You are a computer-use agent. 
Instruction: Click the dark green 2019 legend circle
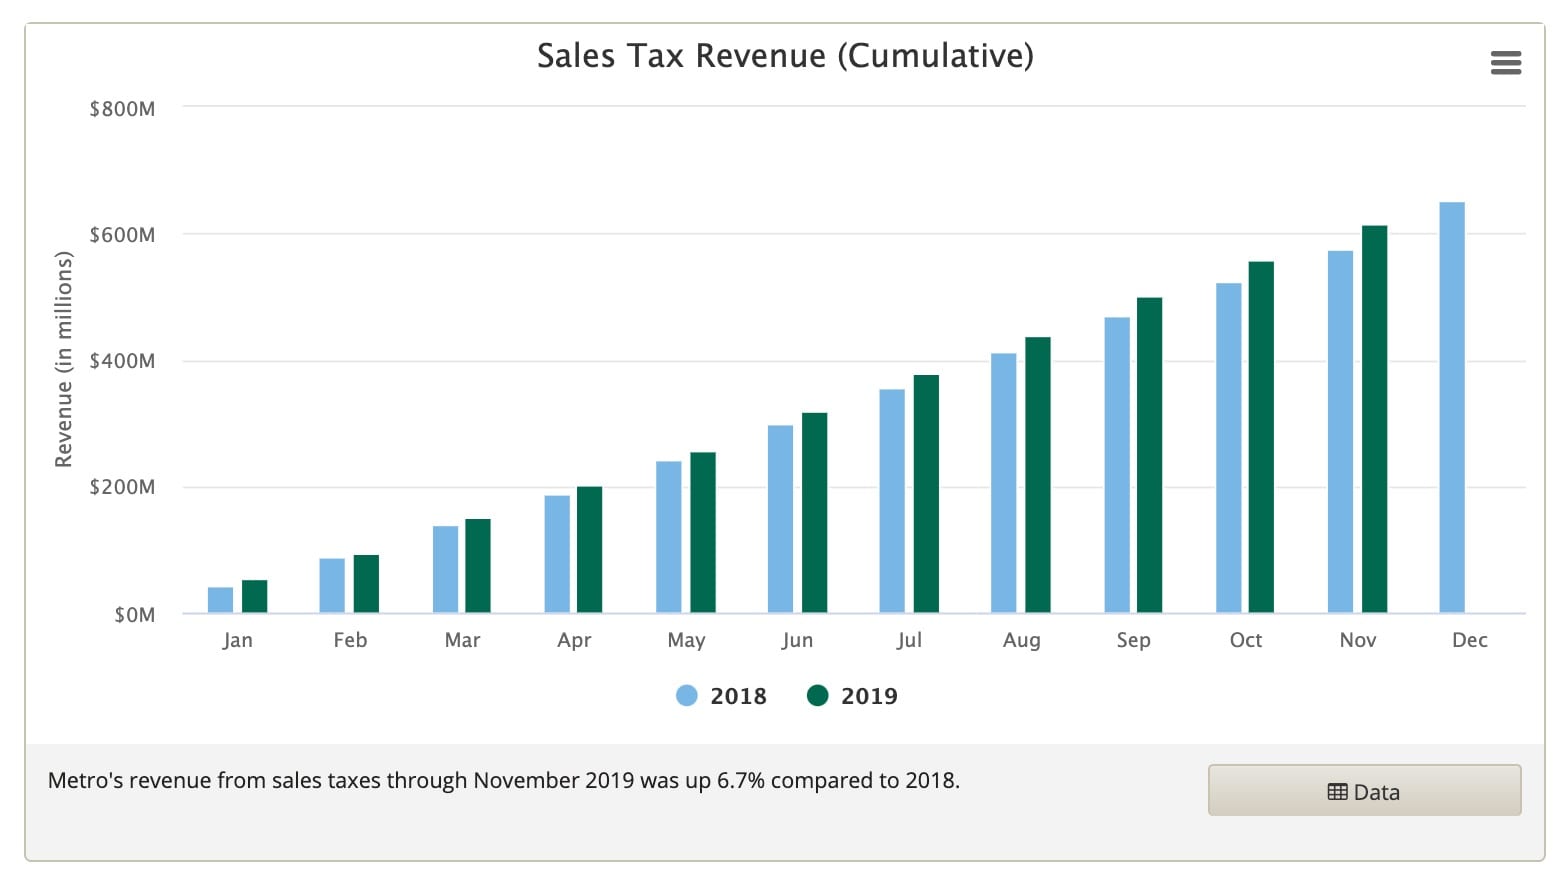818,696
